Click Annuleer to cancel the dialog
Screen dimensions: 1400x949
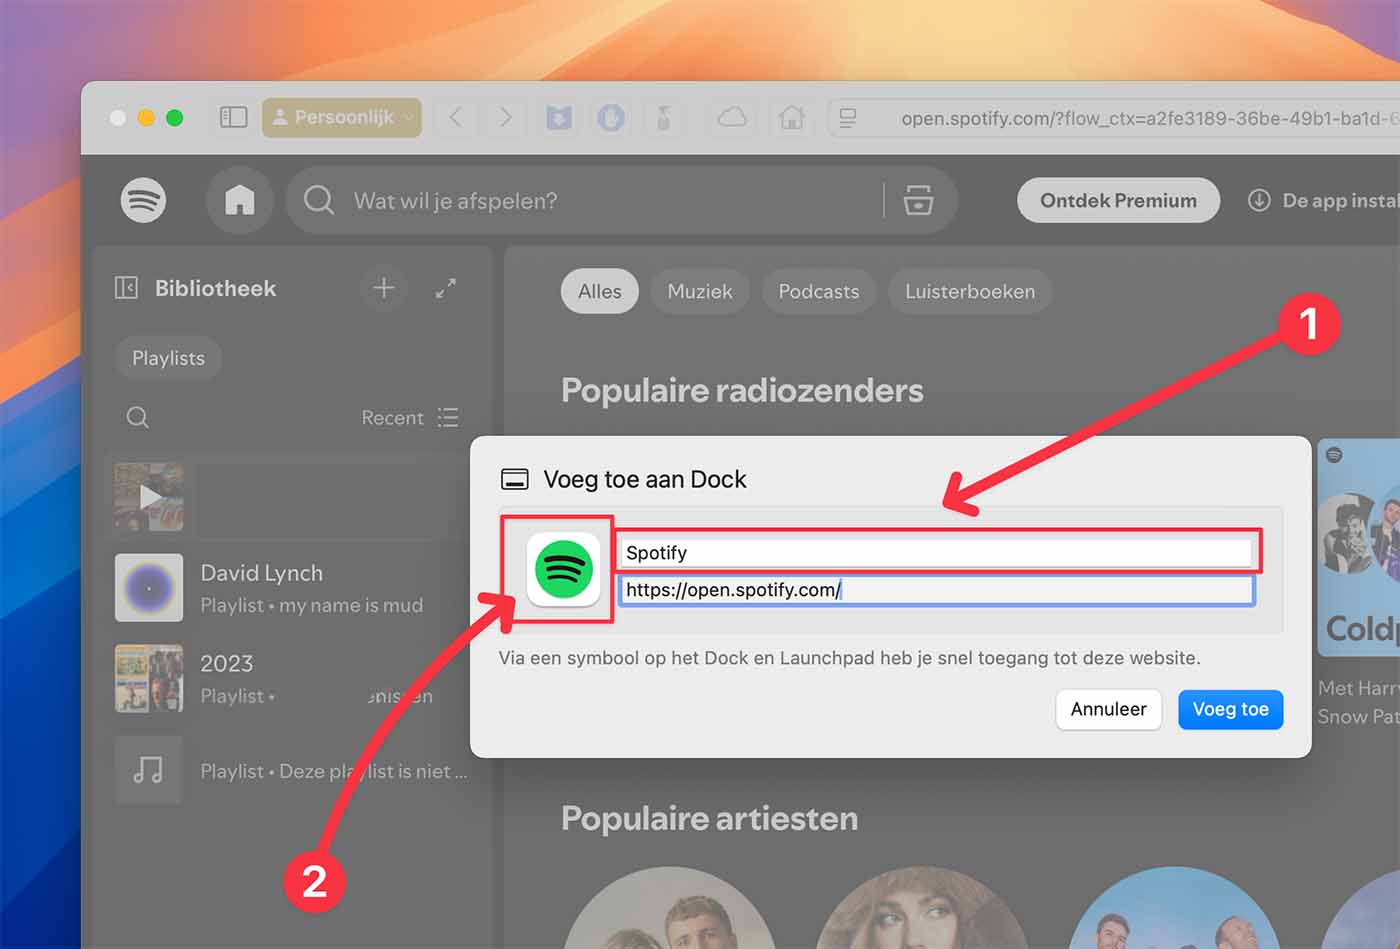(x=1108, y=709)
